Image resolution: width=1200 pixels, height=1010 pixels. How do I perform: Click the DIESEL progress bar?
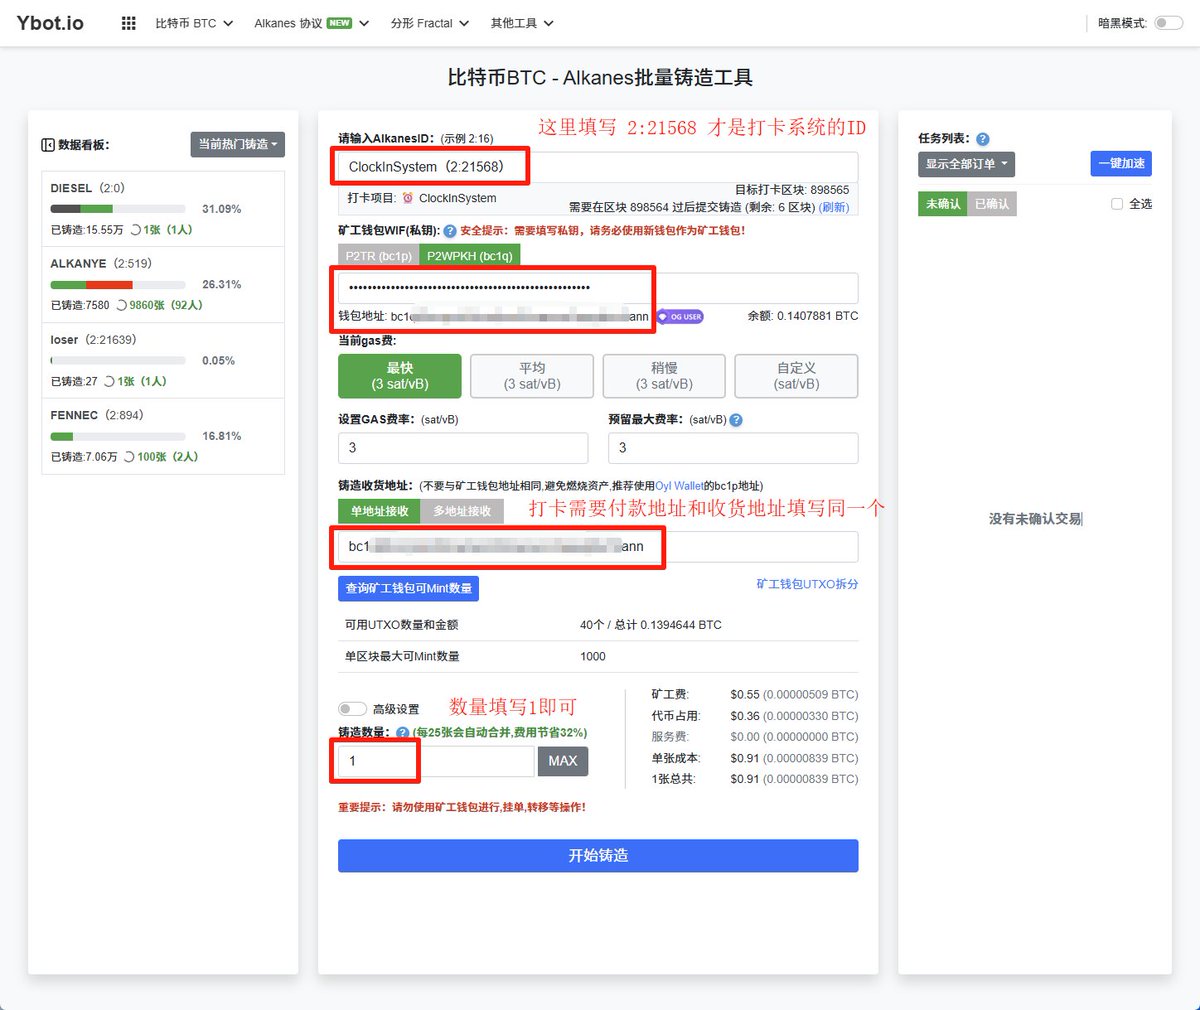118,209
